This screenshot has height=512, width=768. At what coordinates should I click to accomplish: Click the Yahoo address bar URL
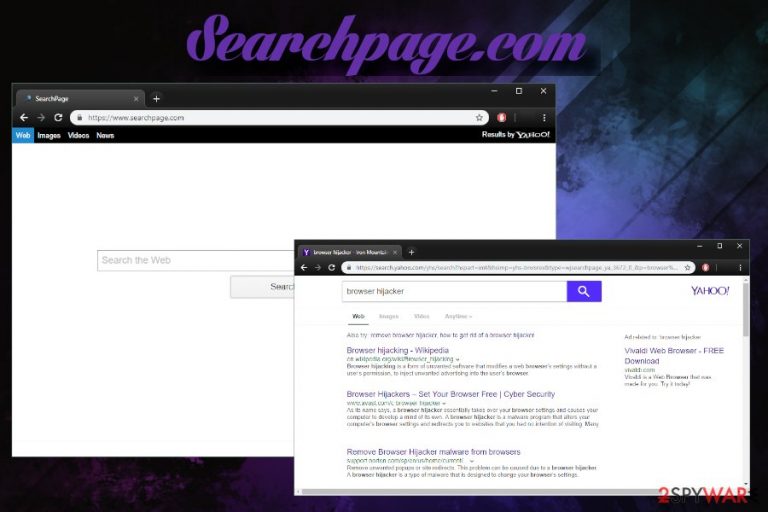click(x=517, y=268)
